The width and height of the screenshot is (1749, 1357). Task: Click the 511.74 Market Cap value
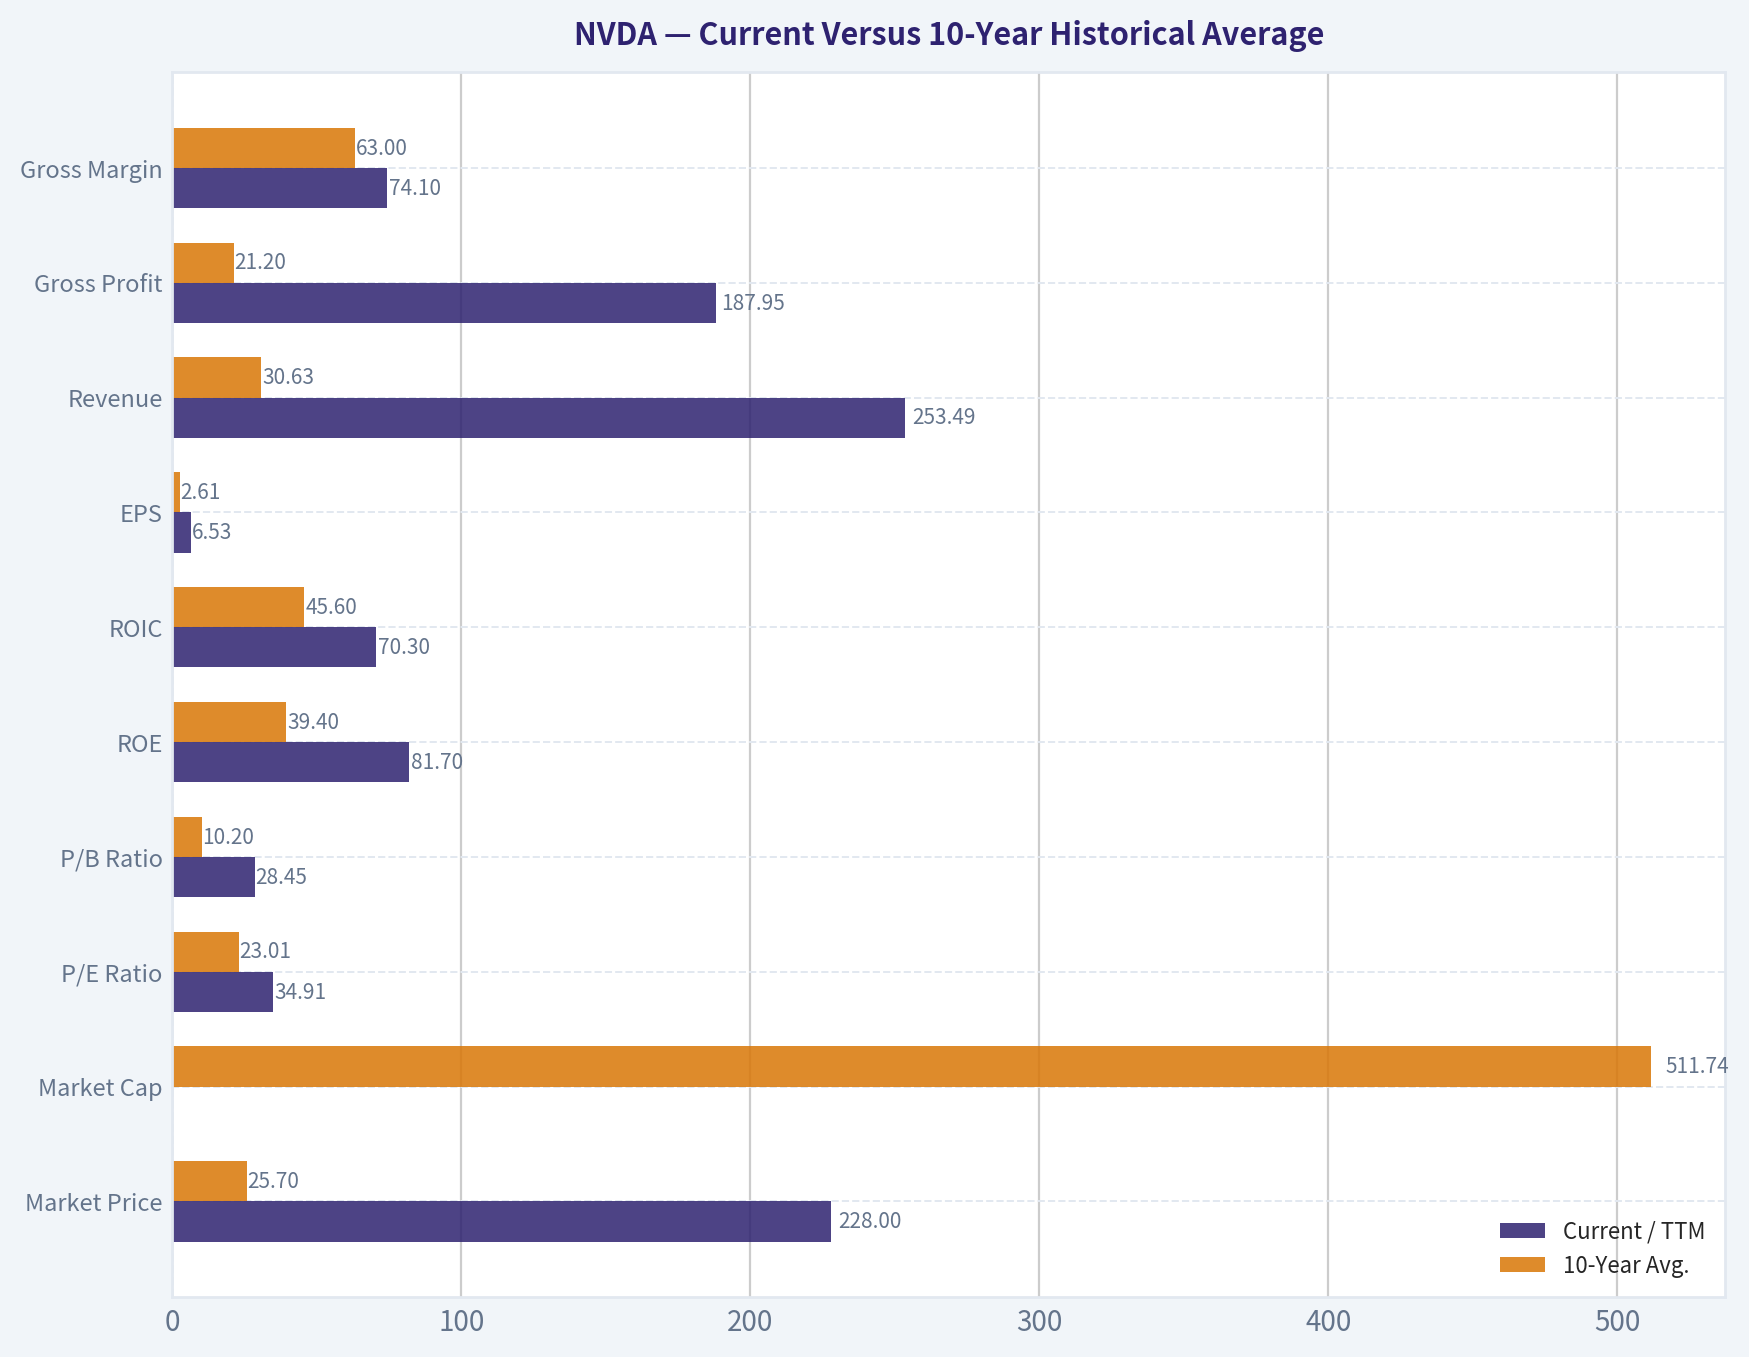click(x=1697, y=1066)
